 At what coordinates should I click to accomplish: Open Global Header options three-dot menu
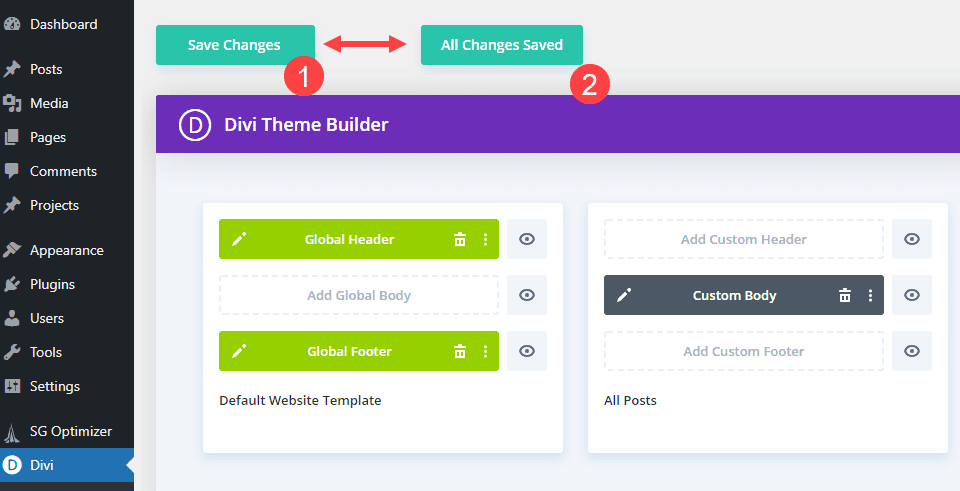tap(485, 239)
